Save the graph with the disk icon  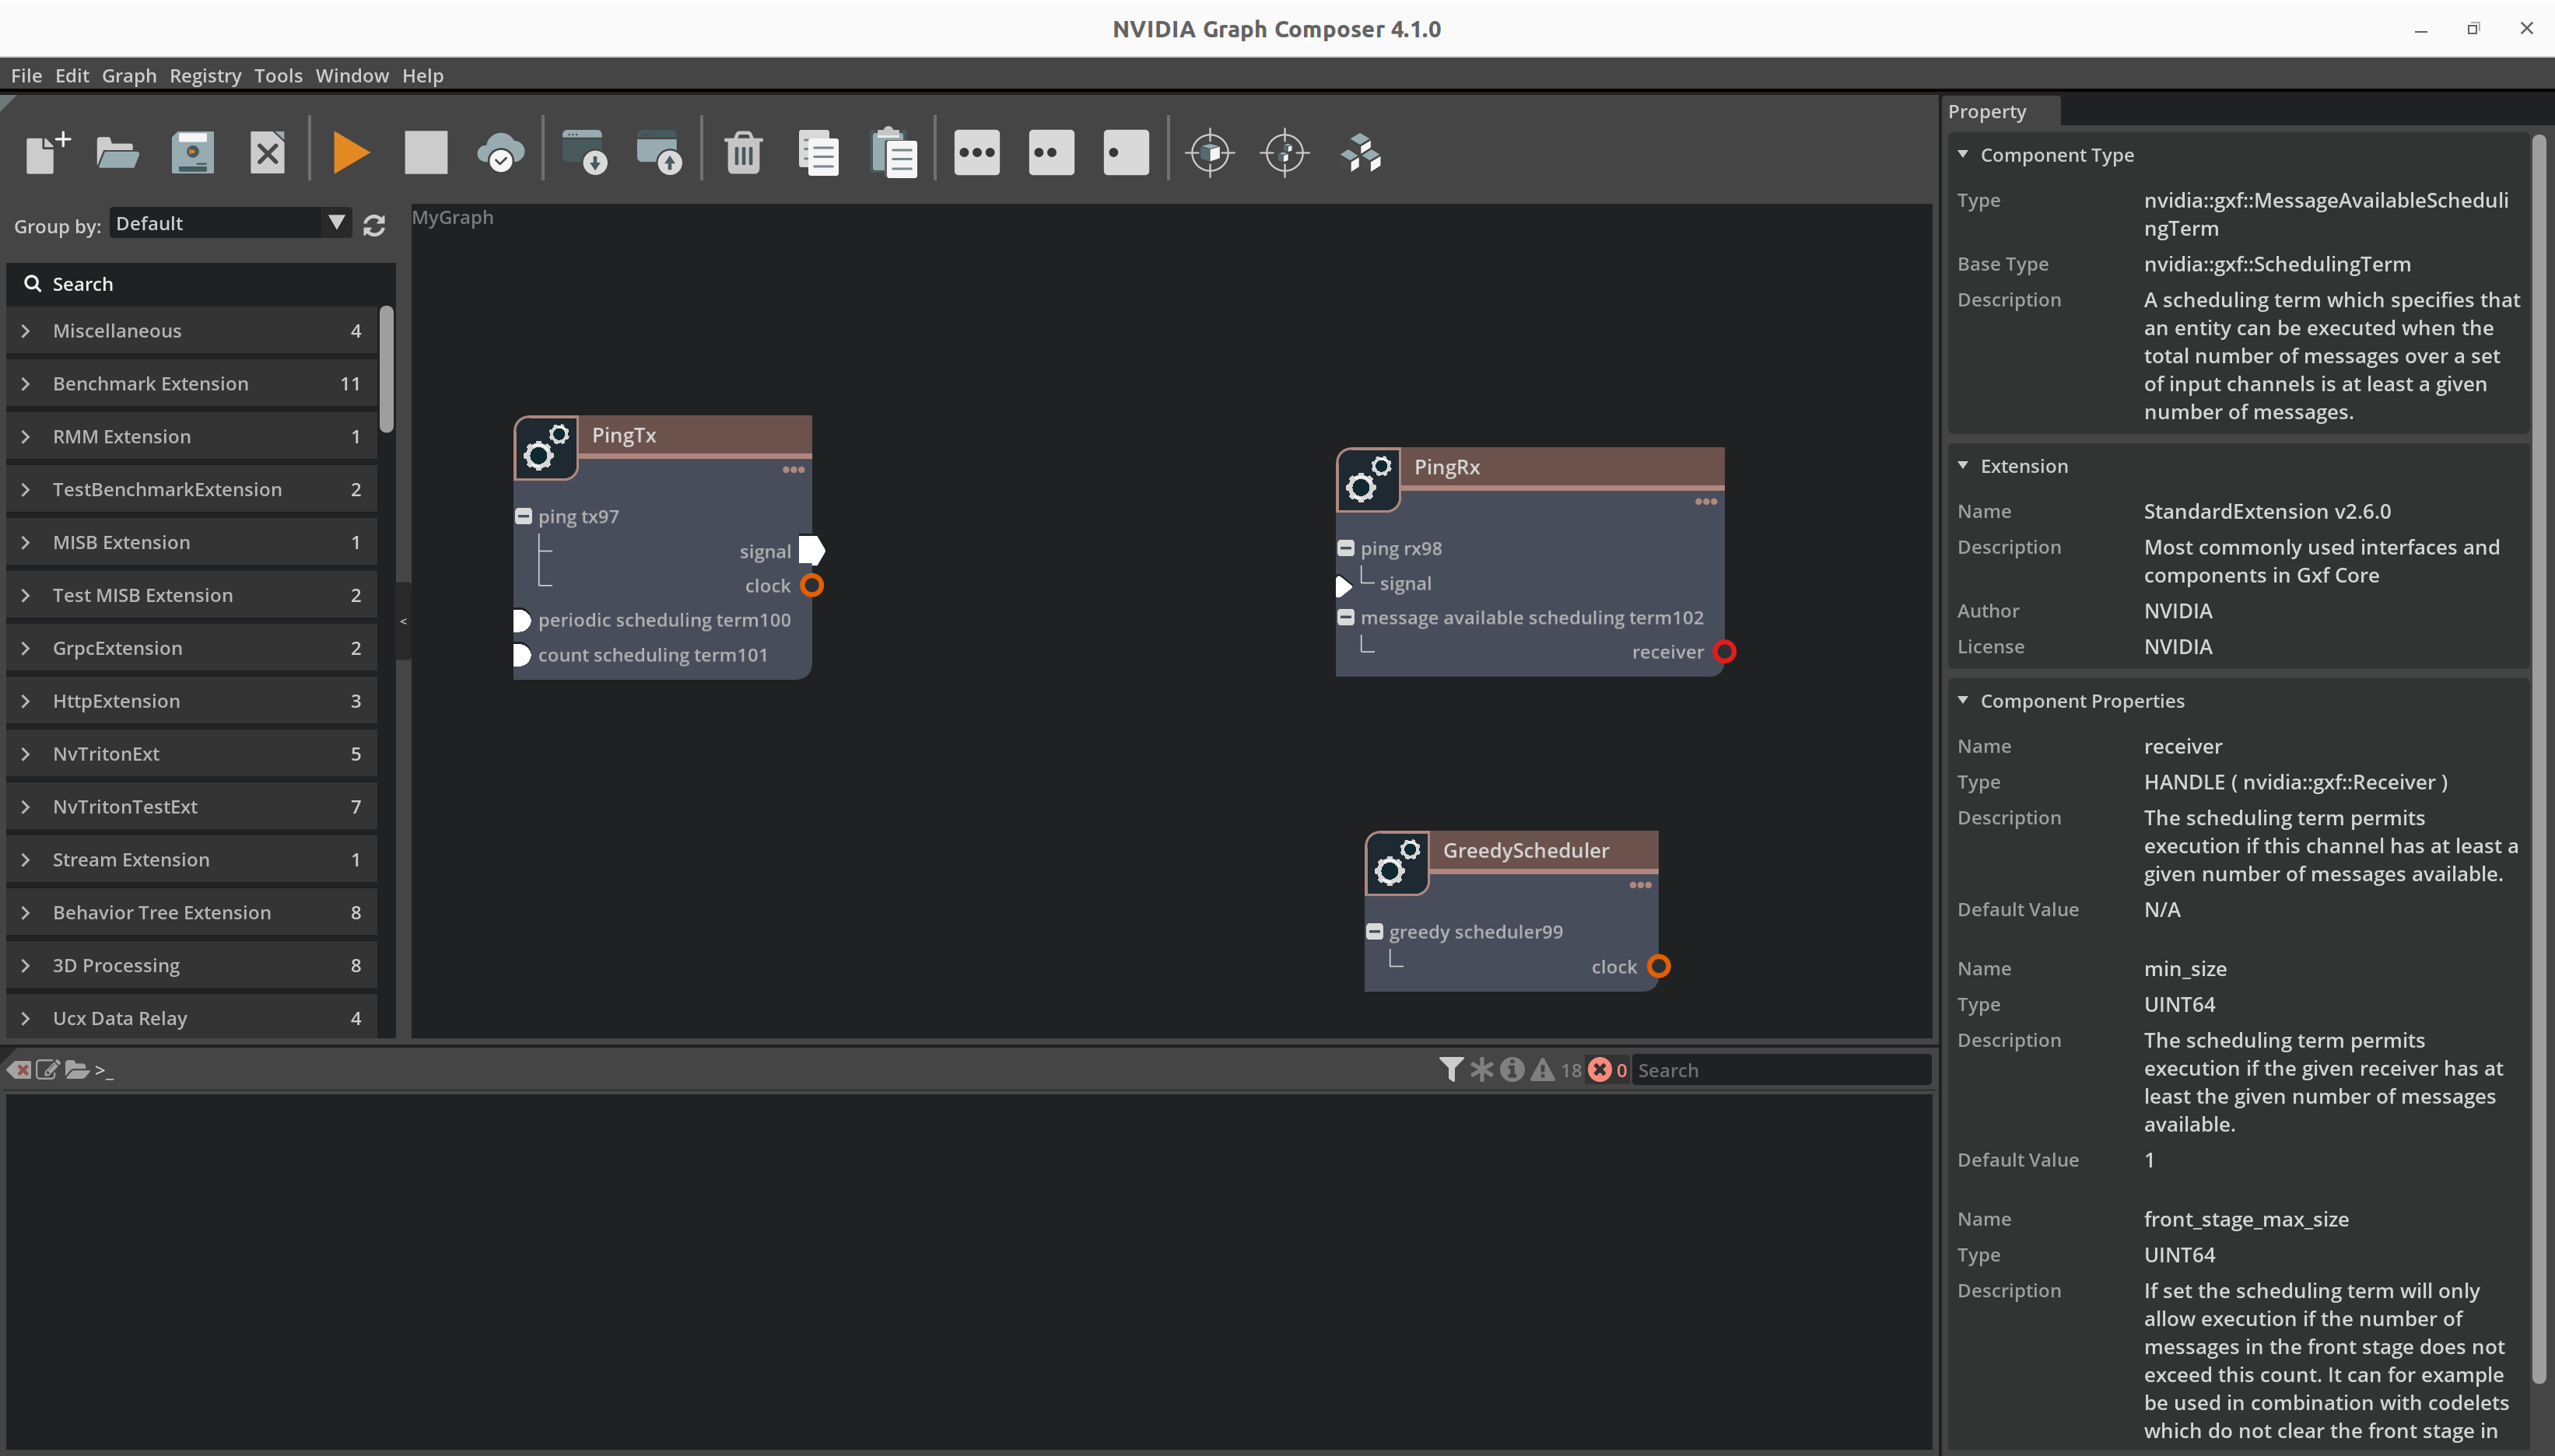[192, 153]
